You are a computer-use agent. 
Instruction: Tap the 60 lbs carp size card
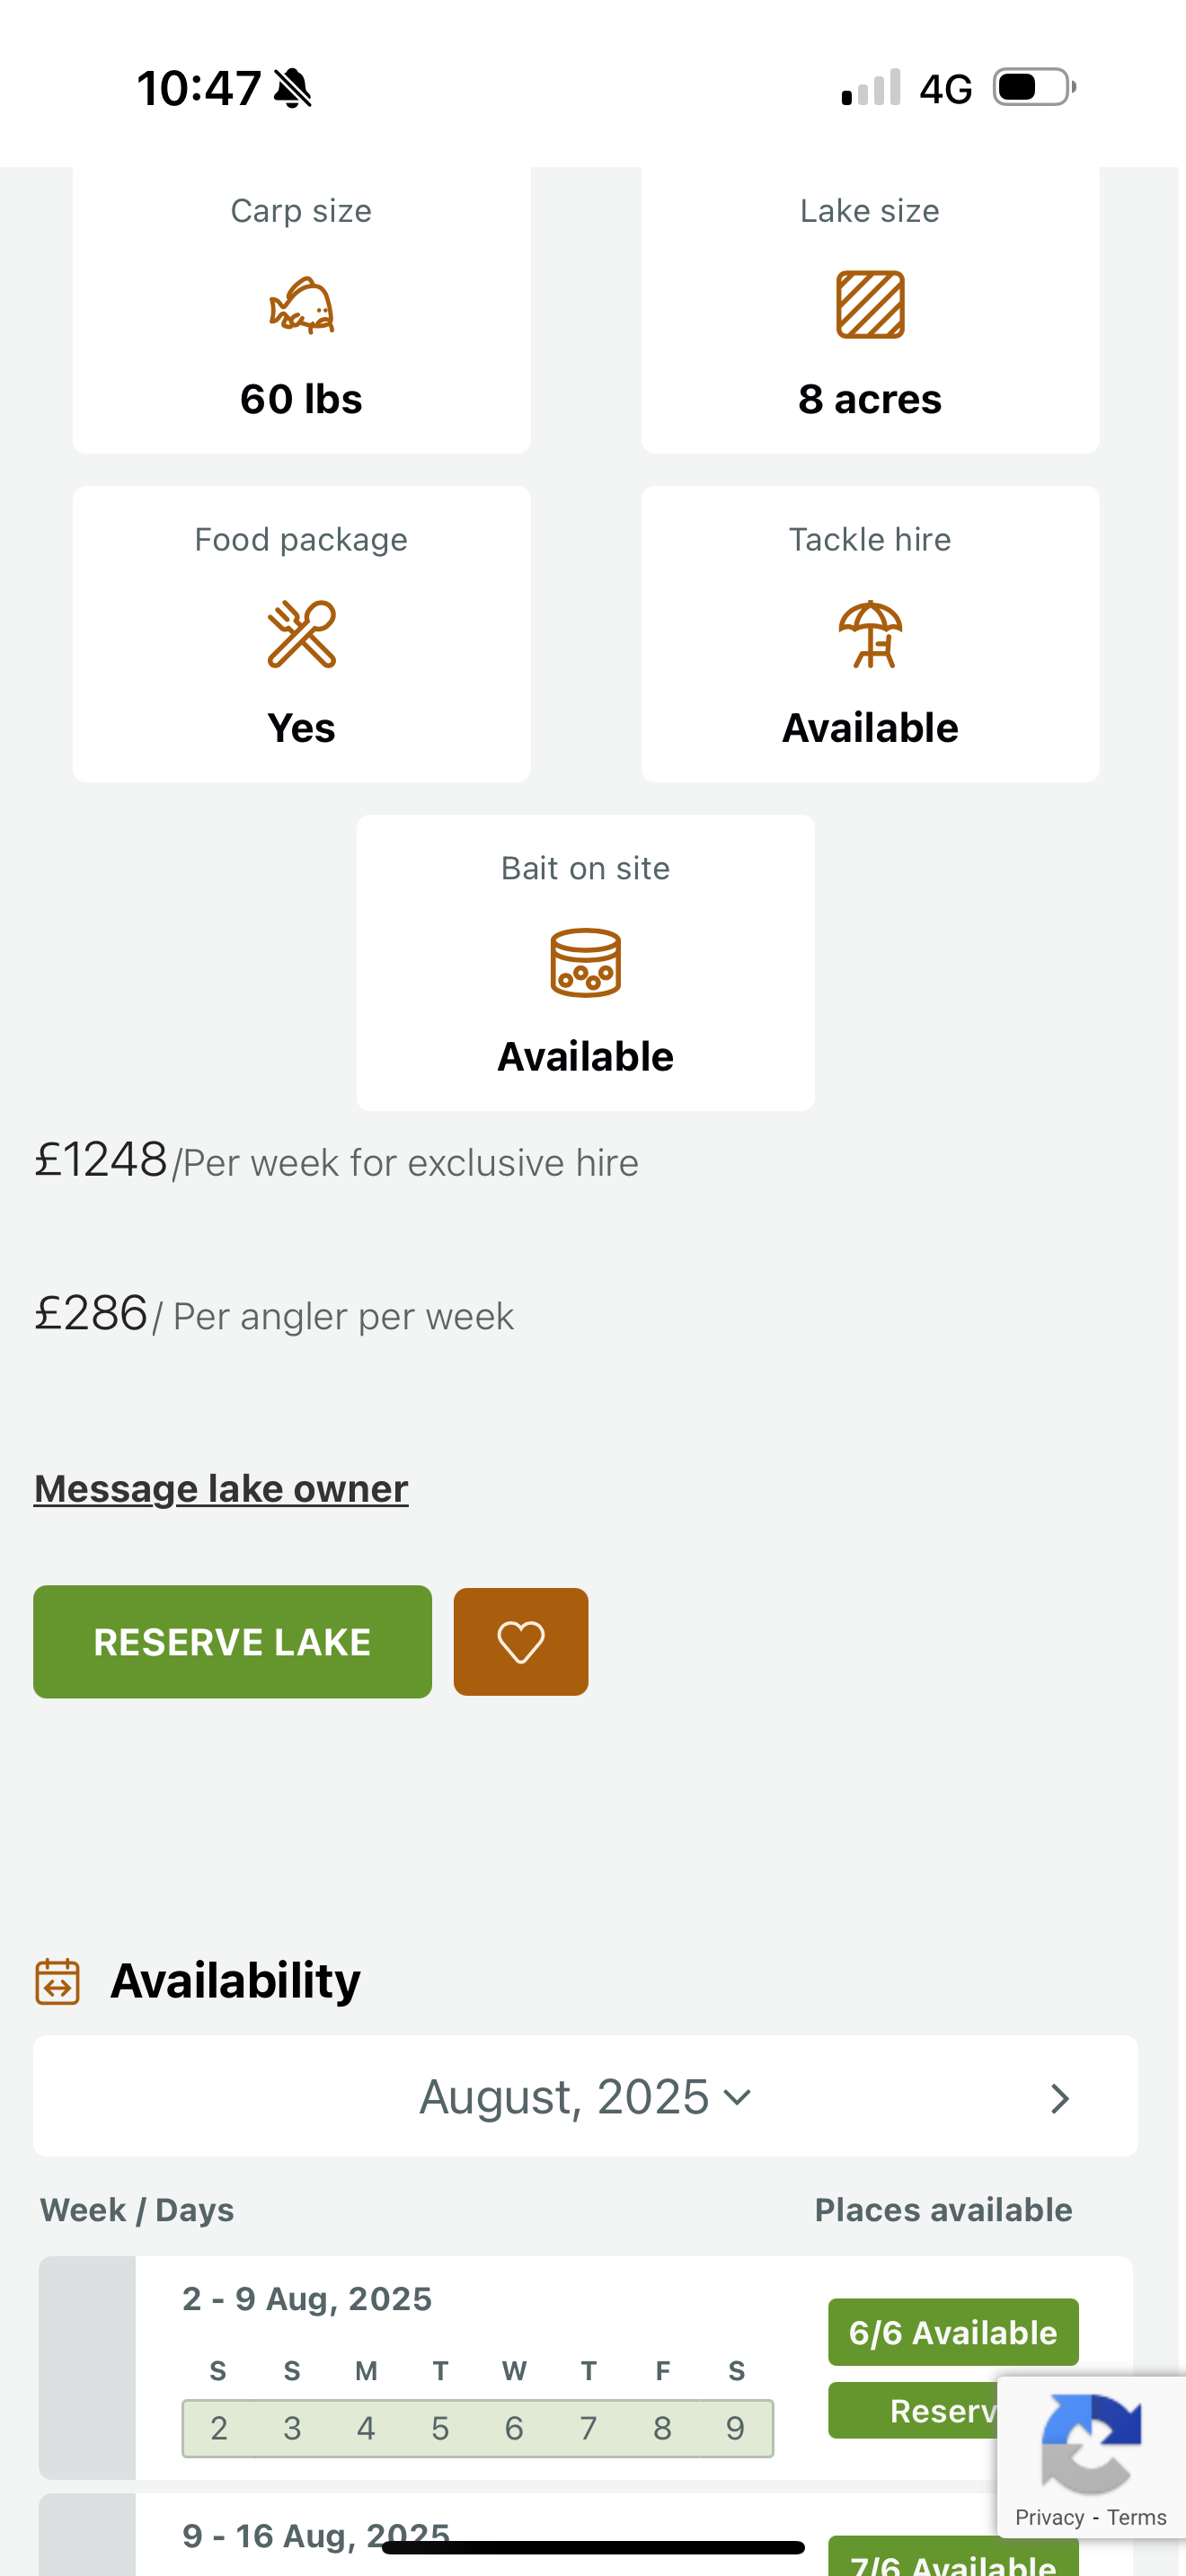(301, 310)
